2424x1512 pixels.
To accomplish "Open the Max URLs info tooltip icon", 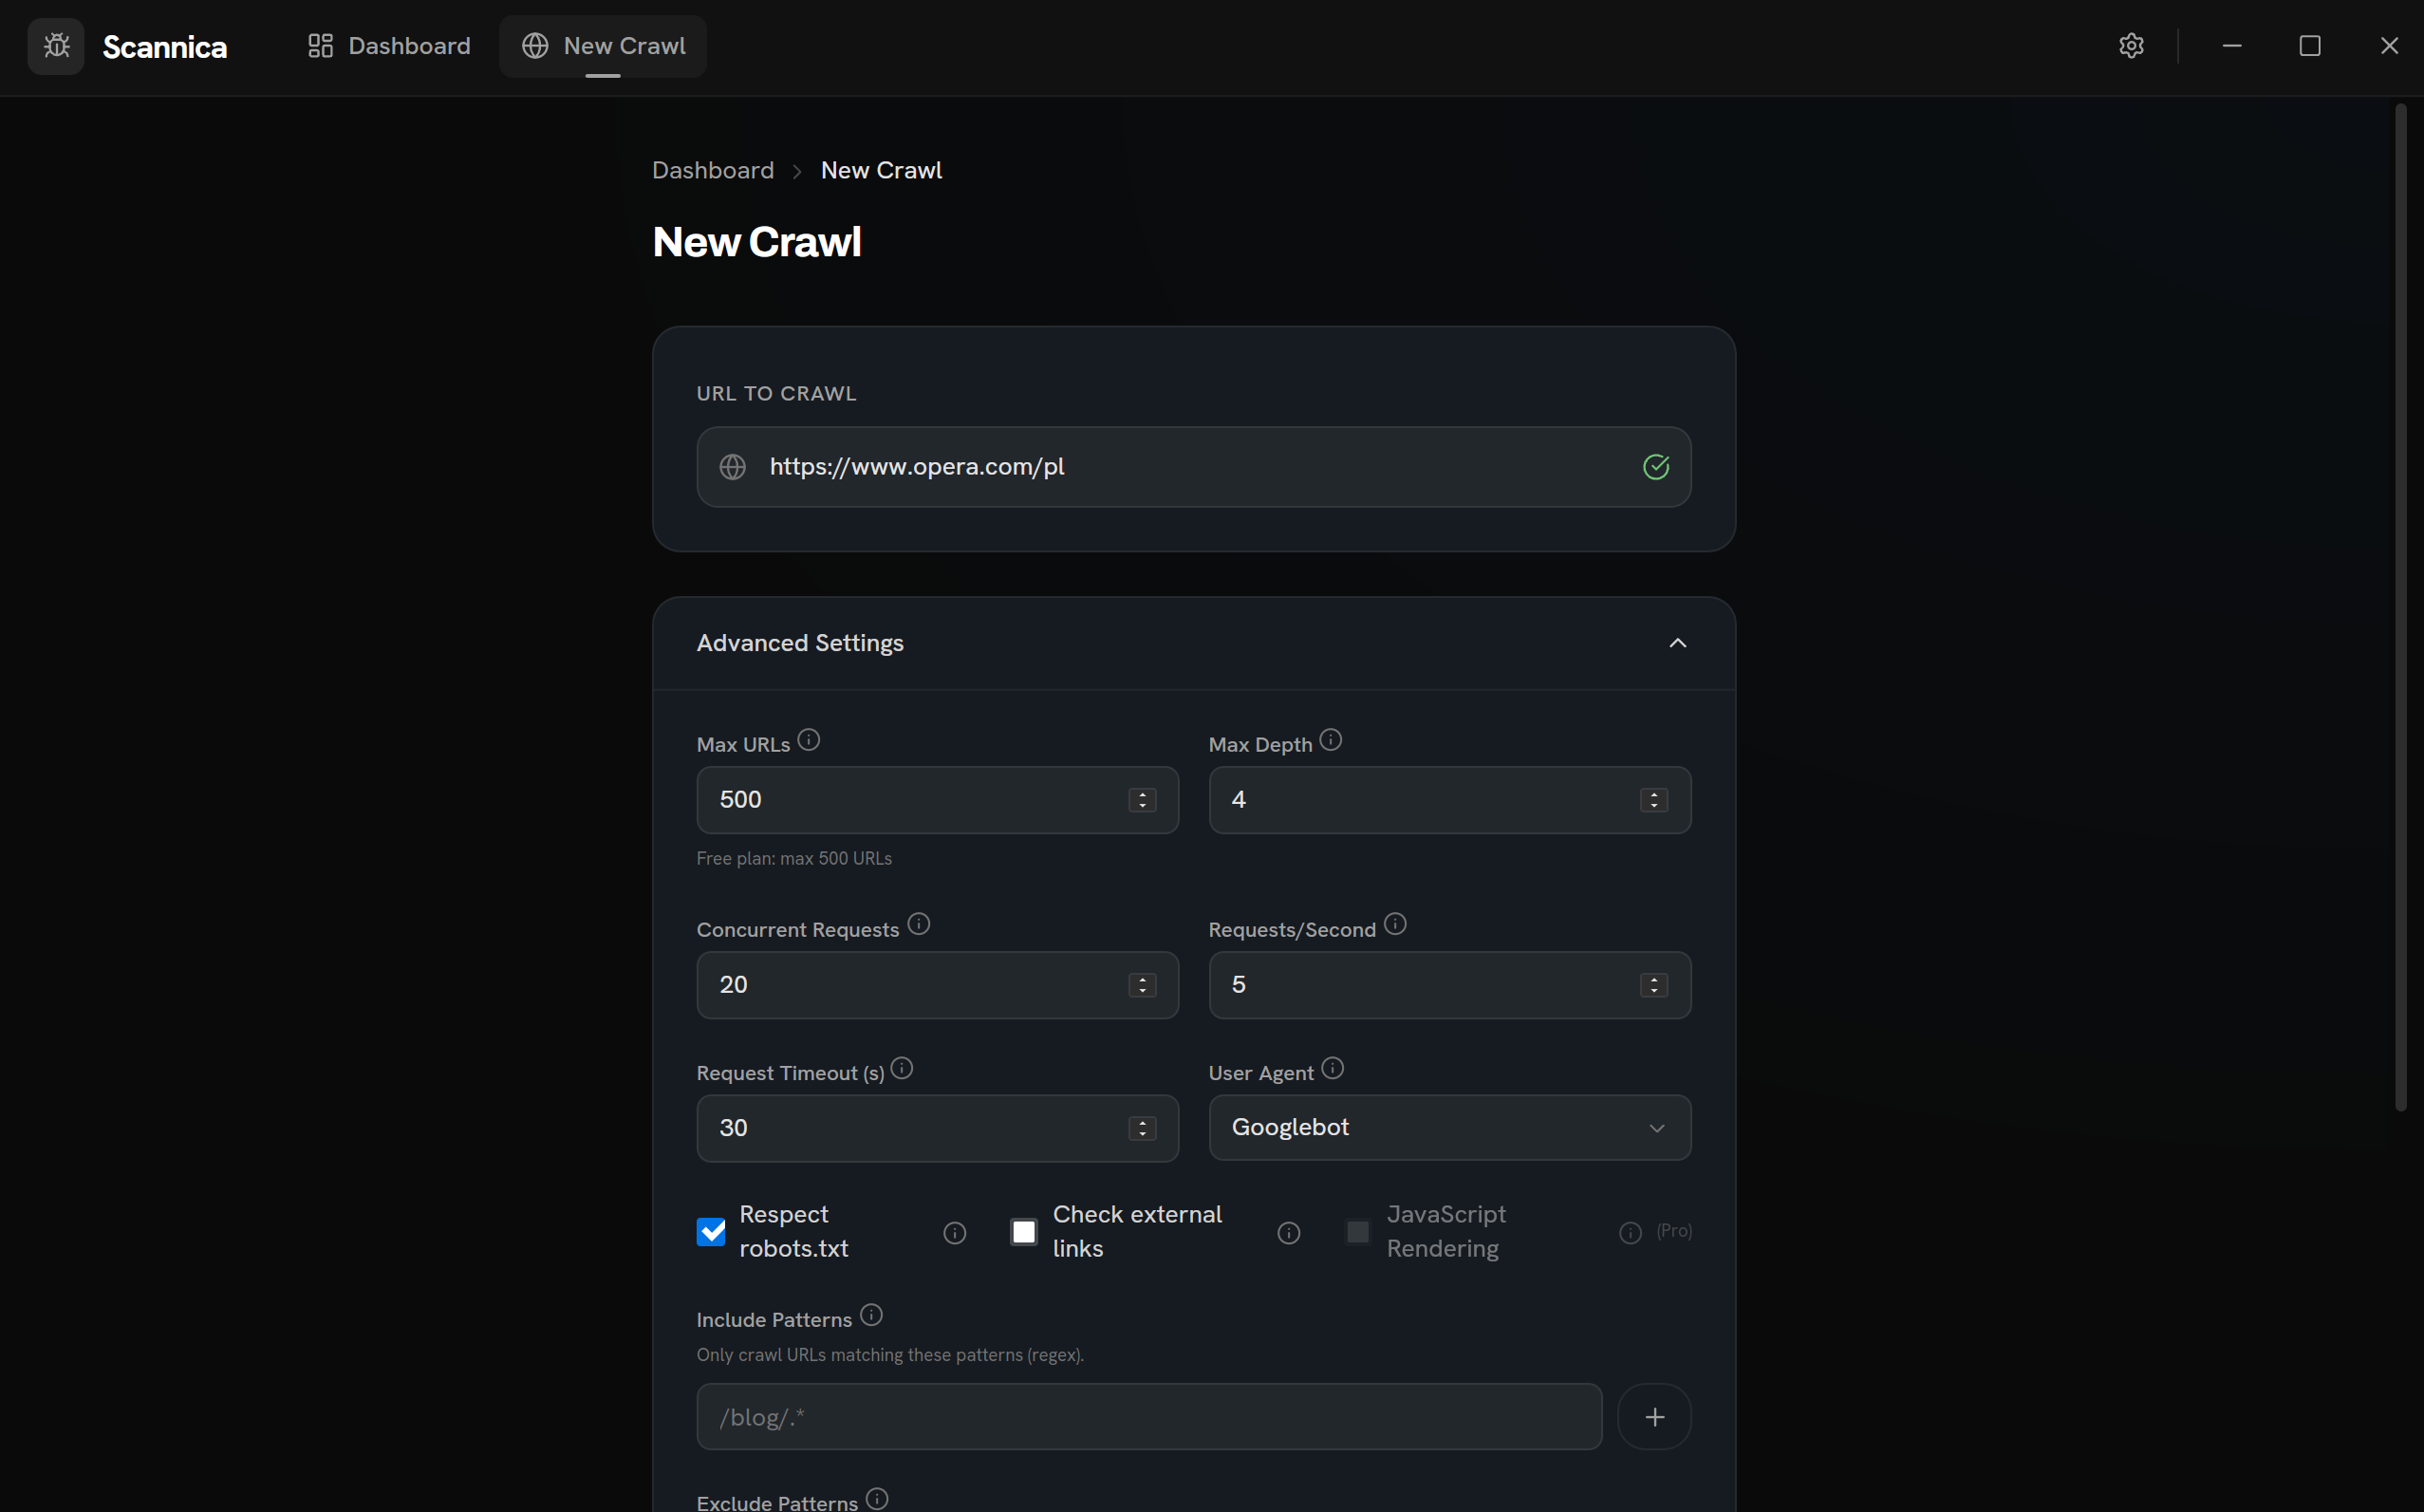I will (809, 740).
